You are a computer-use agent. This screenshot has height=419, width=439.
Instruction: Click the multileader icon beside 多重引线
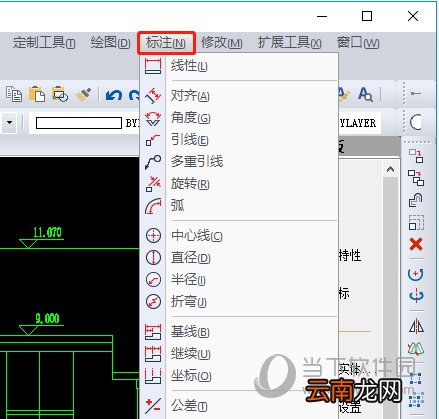pos(153,162)
